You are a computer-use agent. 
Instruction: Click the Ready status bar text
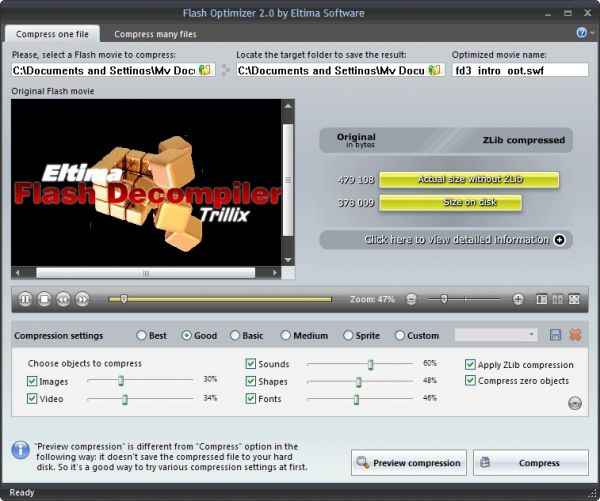pyautogui.click(x=22, y=493)
